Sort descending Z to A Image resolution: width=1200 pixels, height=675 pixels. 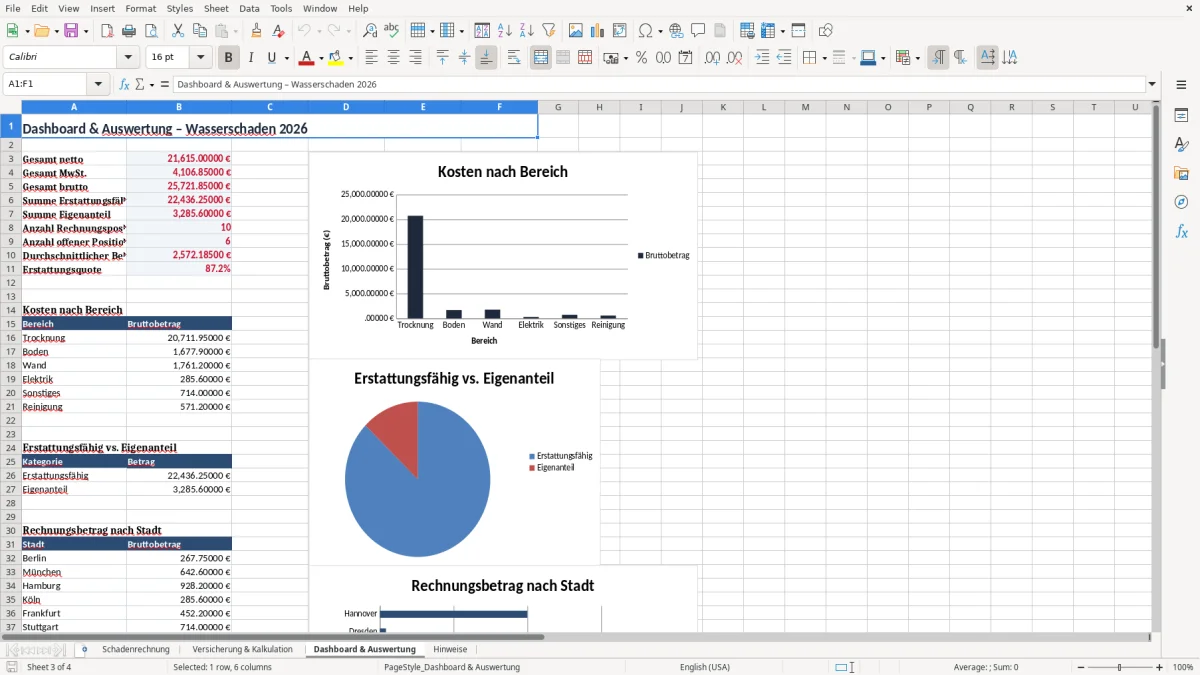(x=527, y=31)
